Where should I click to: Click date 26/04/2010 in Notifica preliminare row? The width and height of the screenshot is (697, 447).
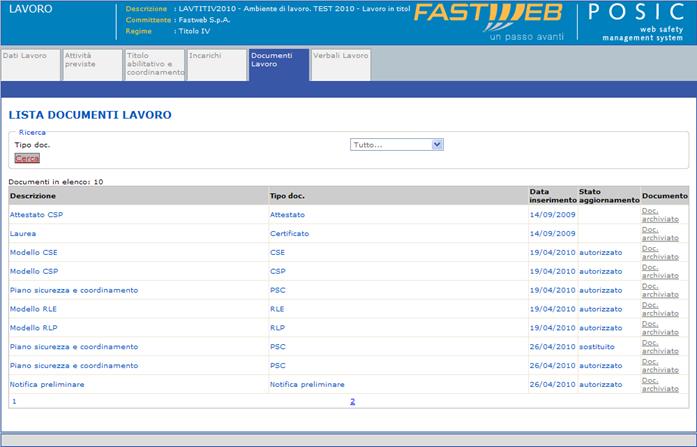click(x=553, y=384)
